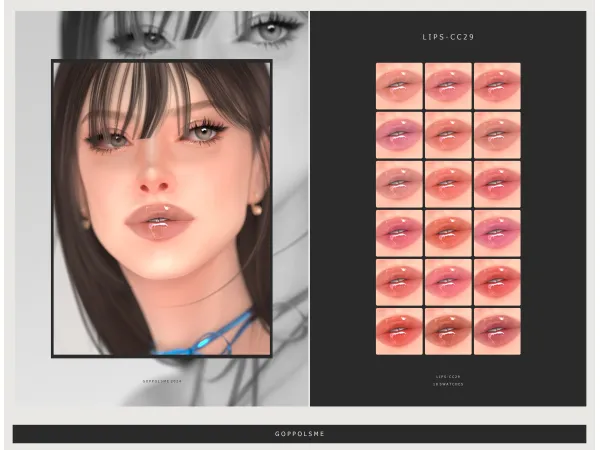Select the lilac swatch ending the fourth row

click(x=497, y=233)
